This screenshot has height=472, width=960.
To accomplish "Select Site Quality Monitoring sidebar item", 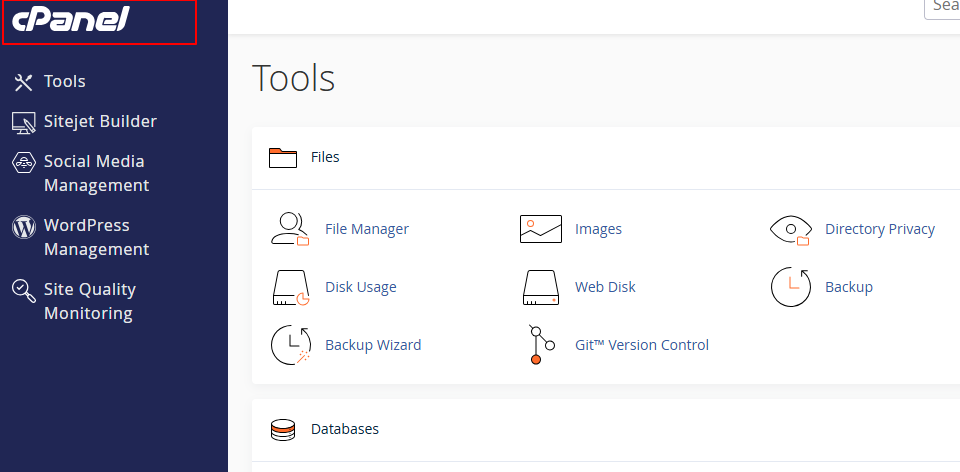I will click(89, 301).
